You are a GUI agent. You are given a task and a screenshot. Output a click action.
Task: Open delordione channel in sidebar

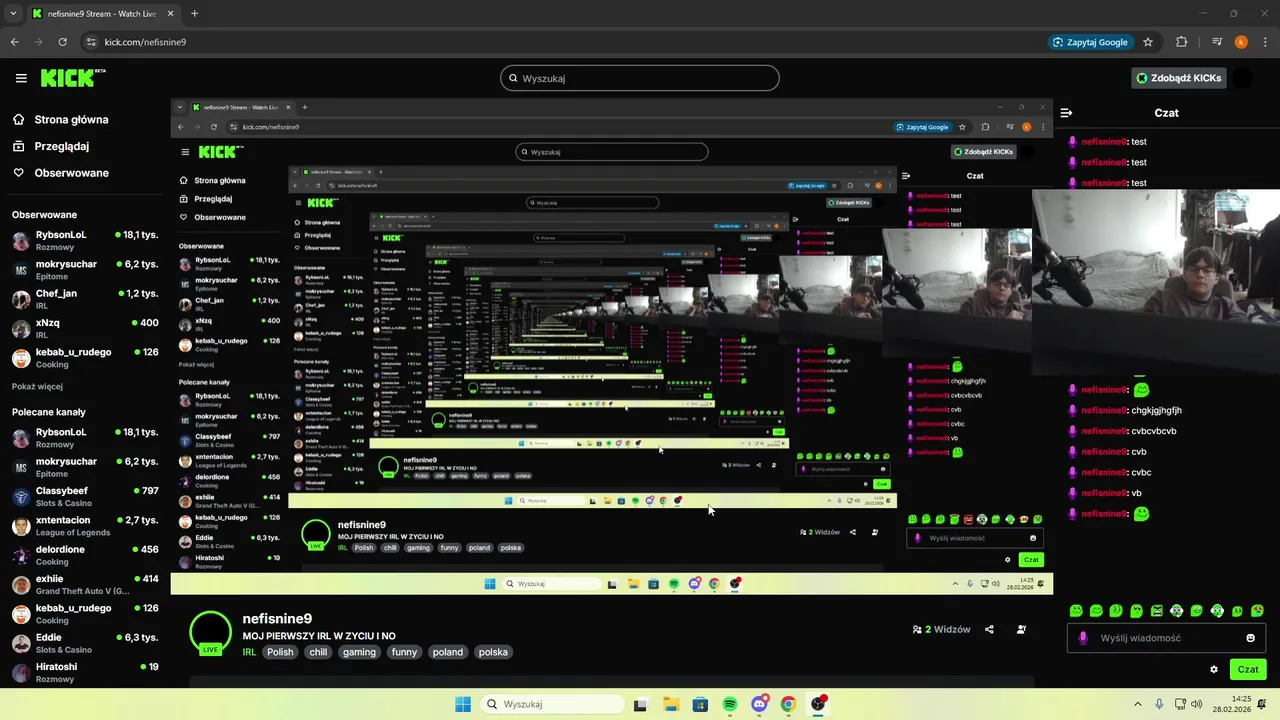click(x=84, y=555)
